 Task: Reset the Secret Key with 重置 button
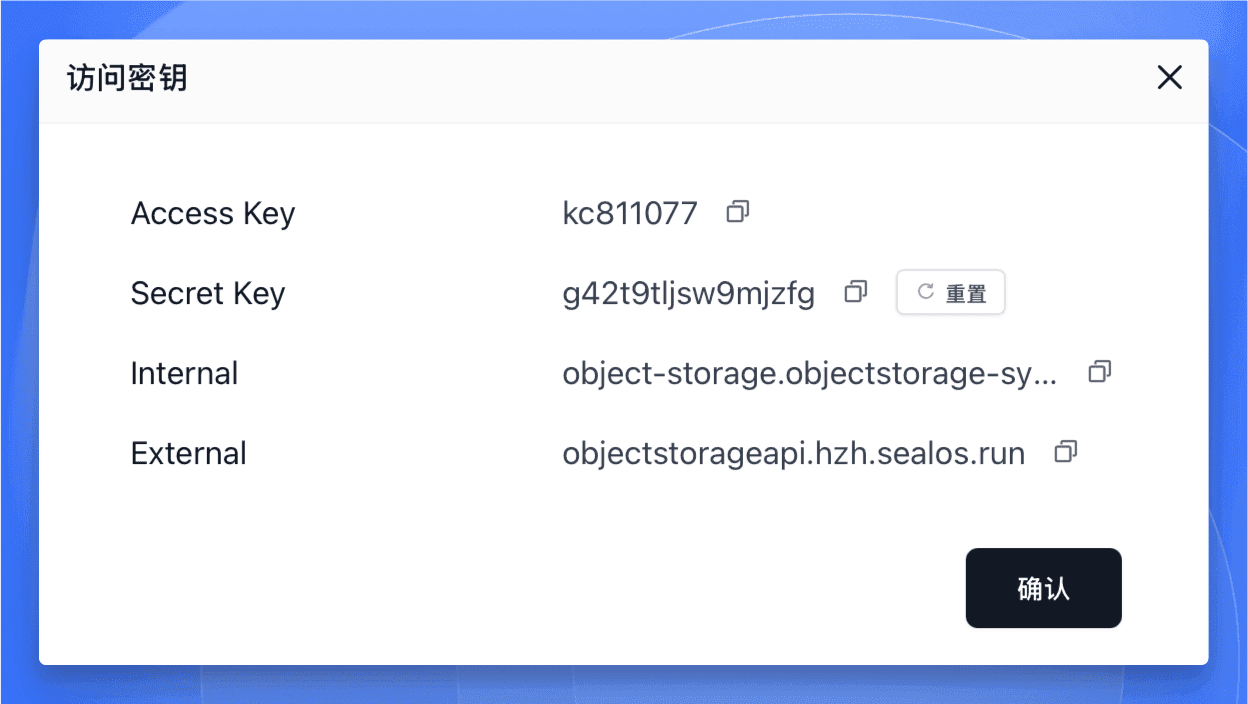(x=950, y=293)
